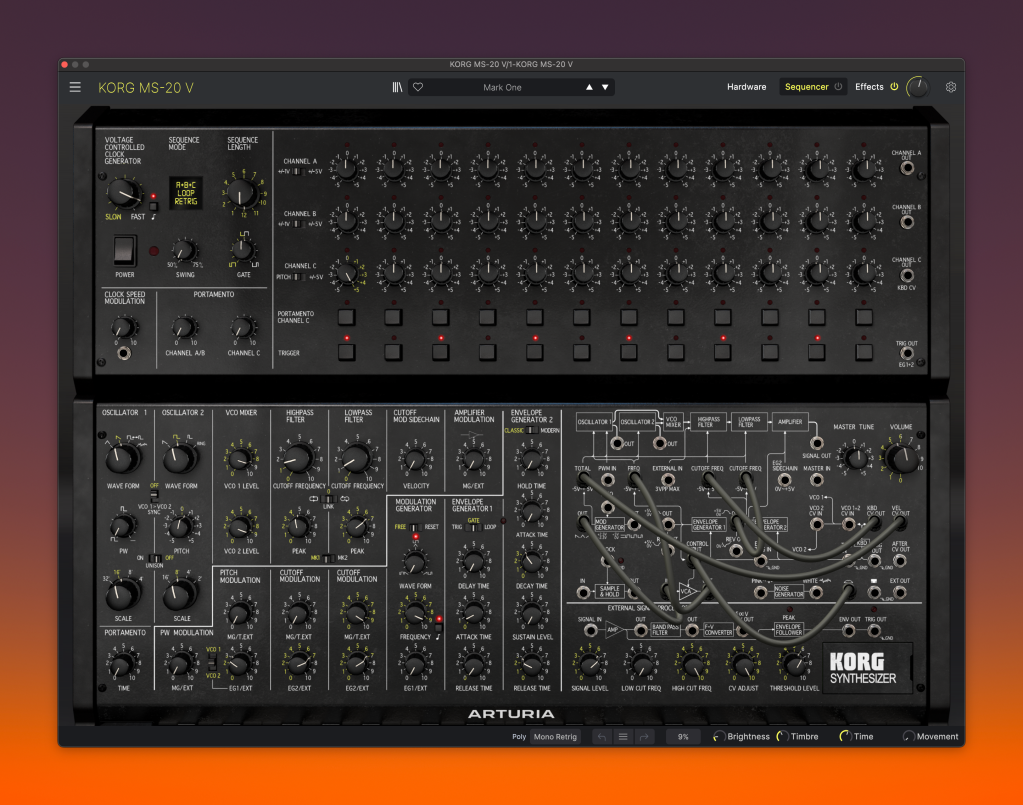Viewport: 1023px width, 805px height.
Task: Click the undo arrow in bottom bar
Action: 600,737
